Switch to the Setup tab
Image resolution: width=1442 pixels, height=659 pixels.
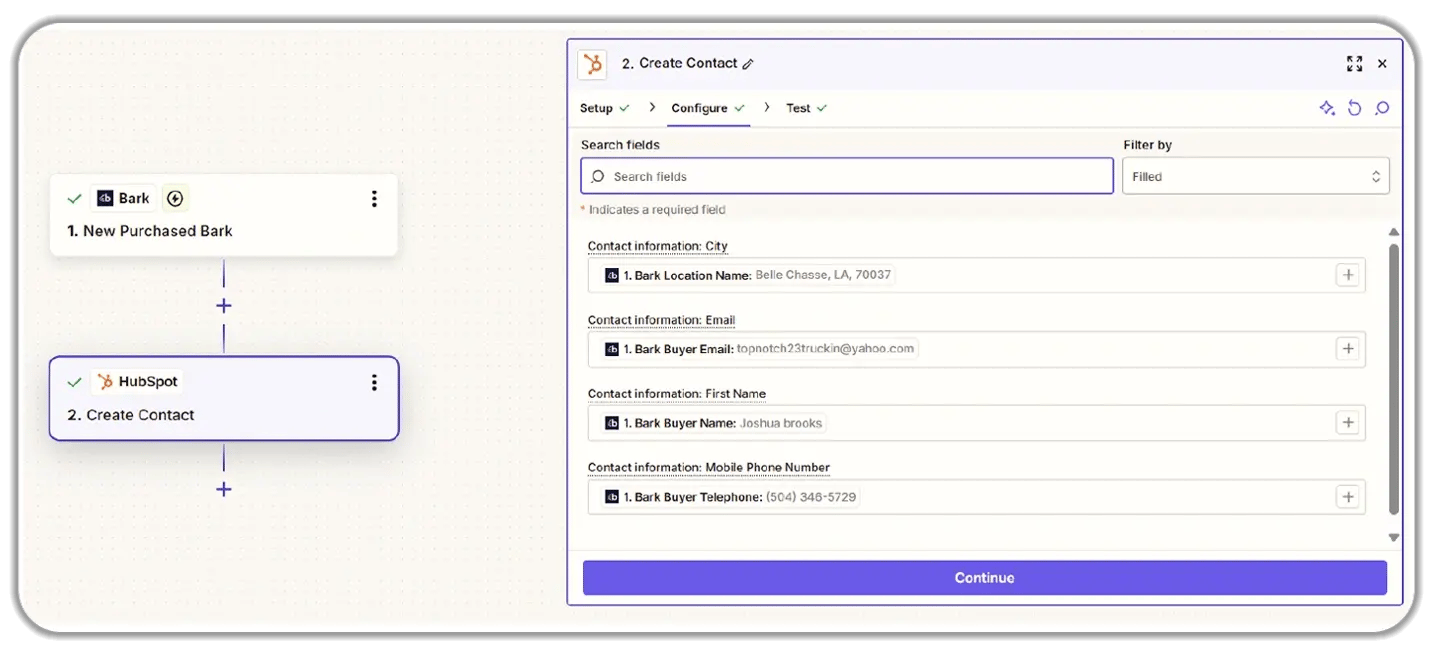click(x=597, y=108)
